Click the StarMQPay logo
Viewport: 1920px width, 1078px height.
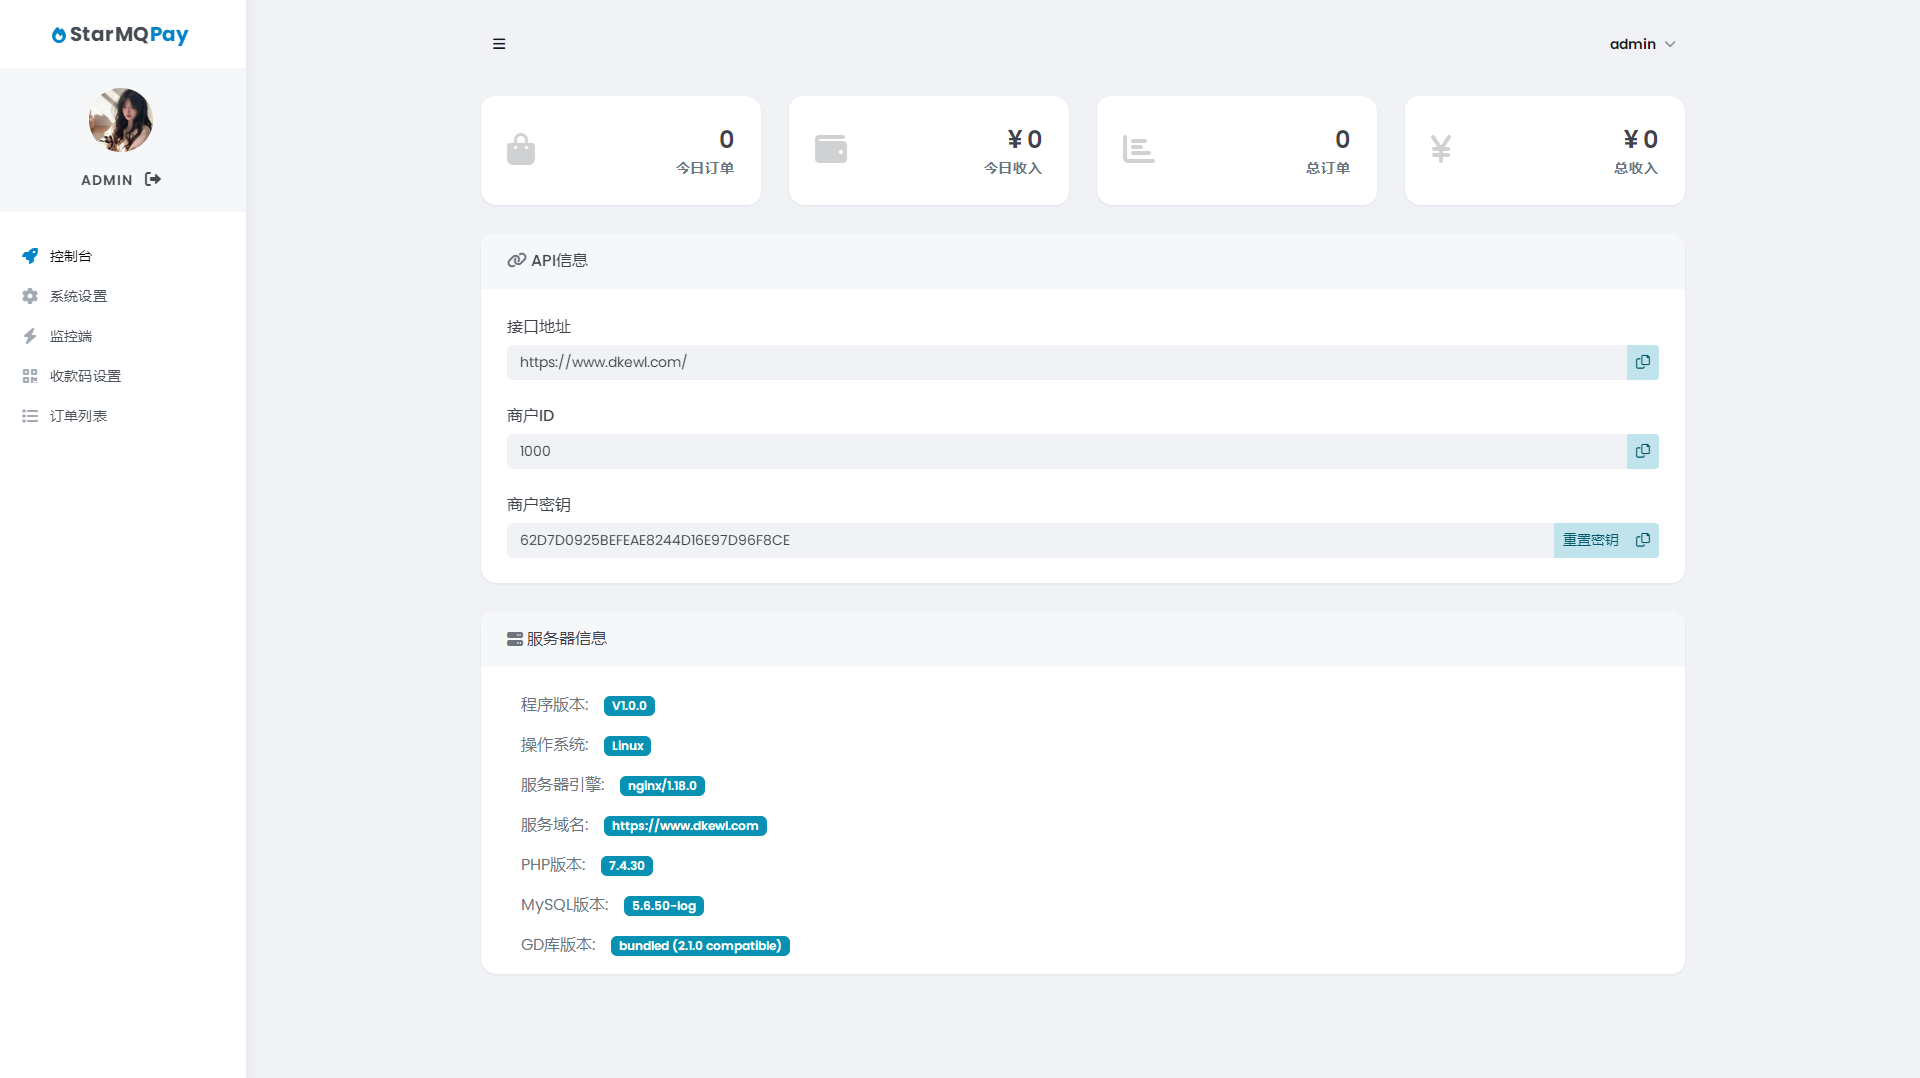click(120, 35)
